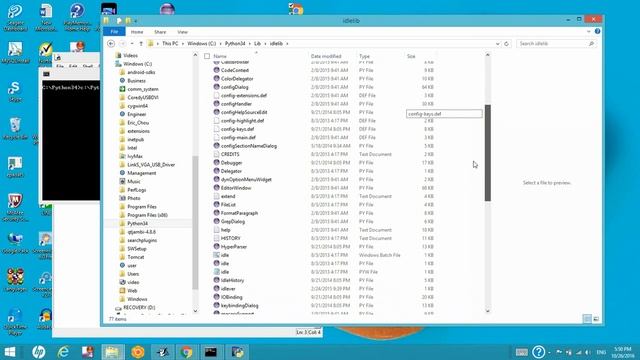Open recent locations dropdown arrow
640x360 pixels.
point(132,43)
